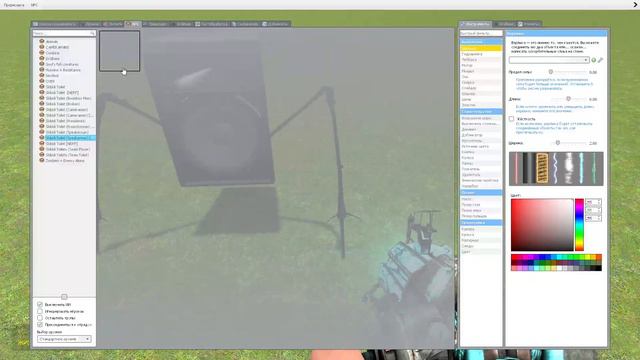
Task: Collapse the construction tool category header
Action: pyautogui.click(x=481, y=111)
